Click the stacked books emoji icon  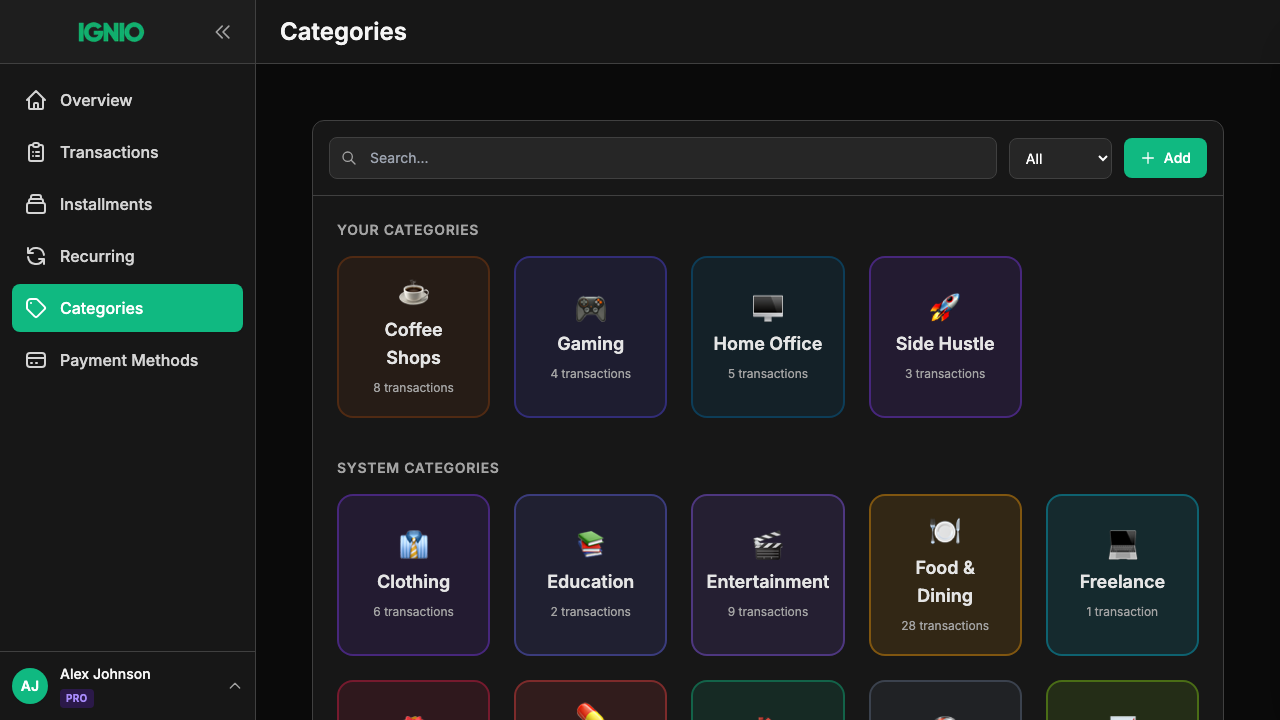click(x=590, y=545)
